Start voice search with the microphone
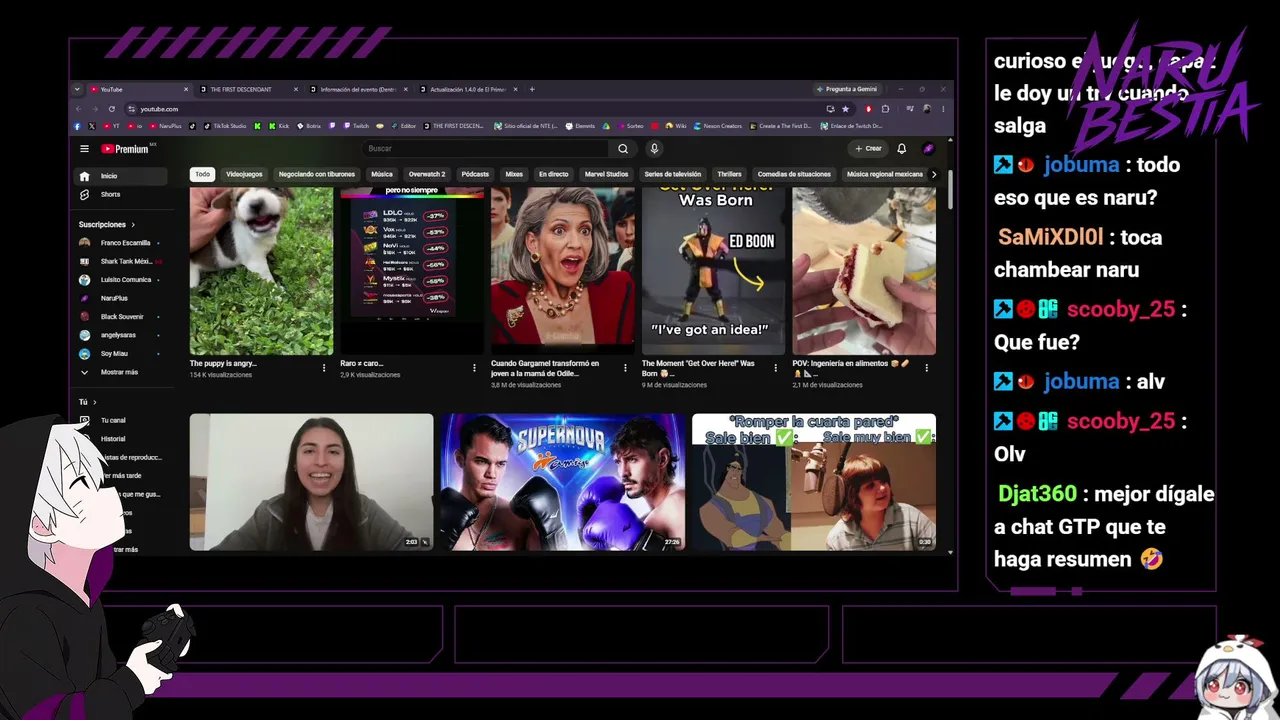 pos(654,149)
